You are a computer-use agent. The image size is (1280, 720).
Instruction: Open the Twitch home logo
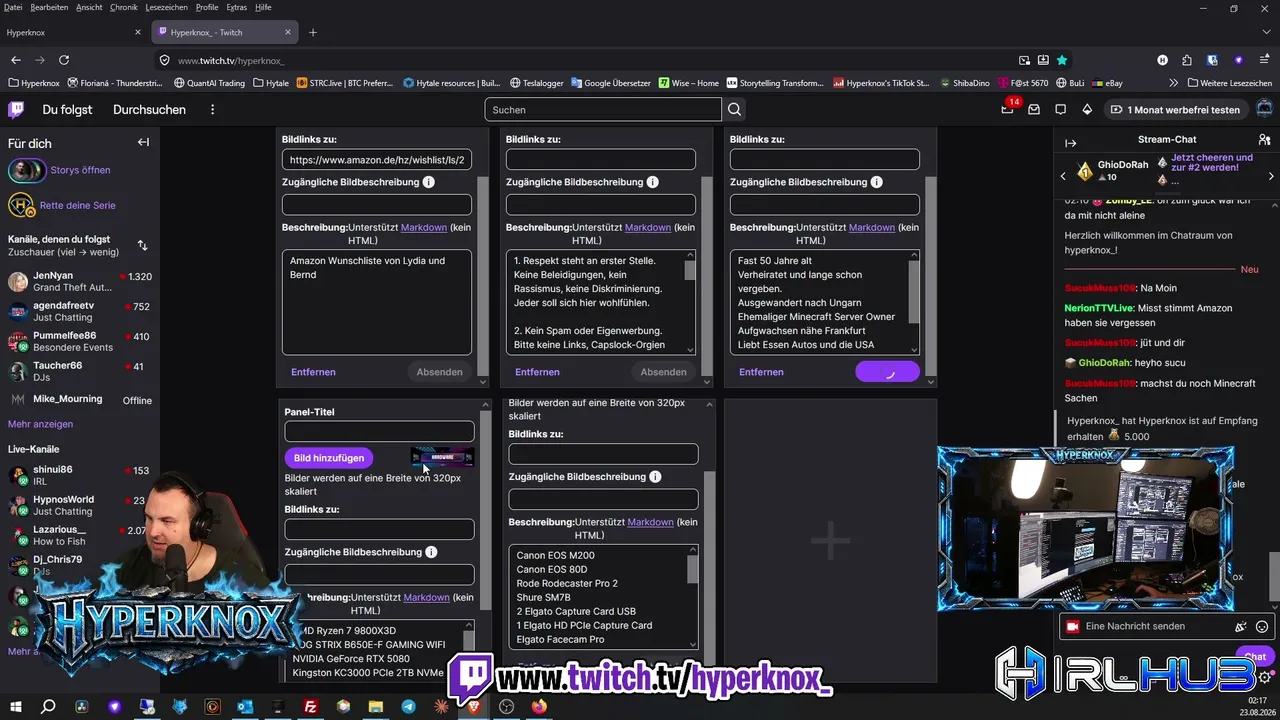pyautogui.click(x=17, y=110)
